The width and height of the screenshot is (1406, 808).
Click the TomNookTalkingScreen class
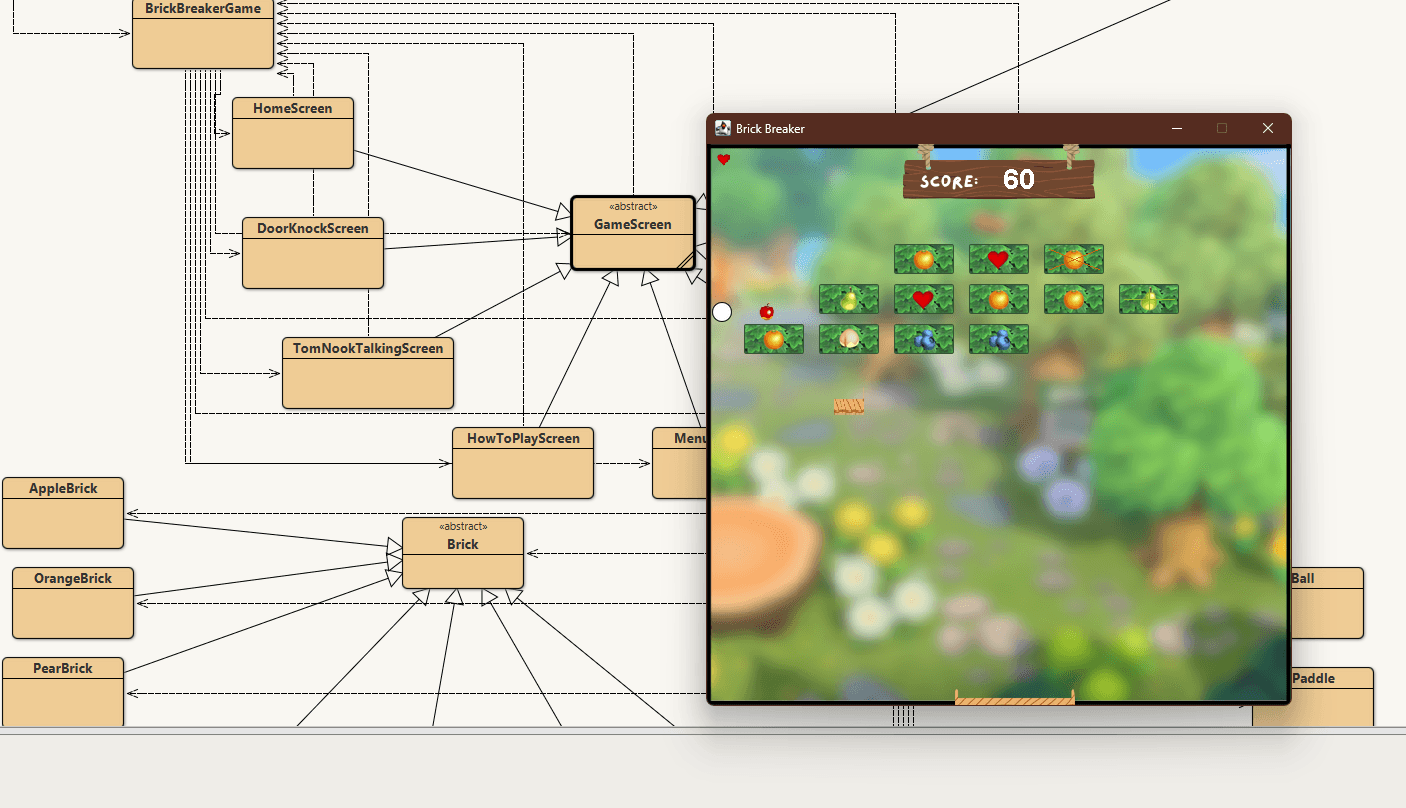click(367, 372)
